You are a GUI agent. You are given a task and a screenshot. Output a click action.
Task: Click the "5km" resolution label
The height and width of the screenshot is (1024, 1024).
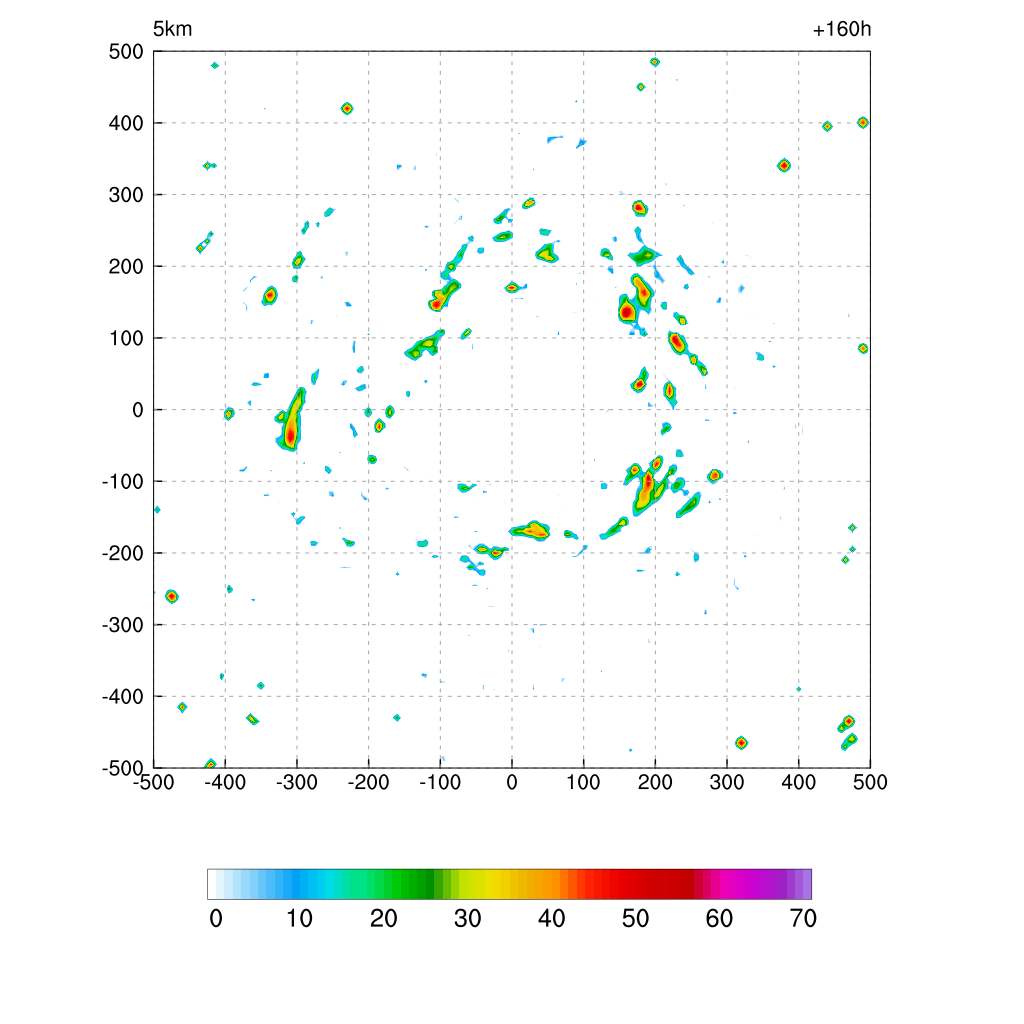[x=172, y=29]
